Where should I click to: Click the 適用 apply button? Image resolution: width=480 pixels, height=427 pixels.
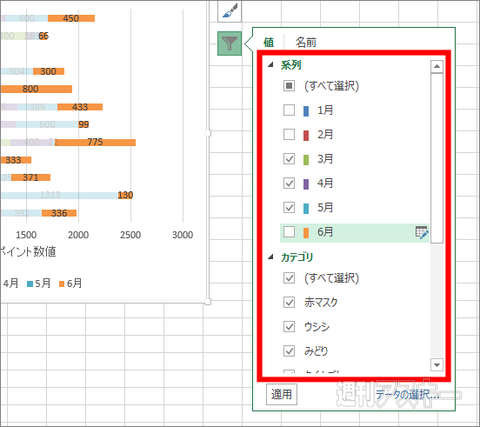point(281,394)
